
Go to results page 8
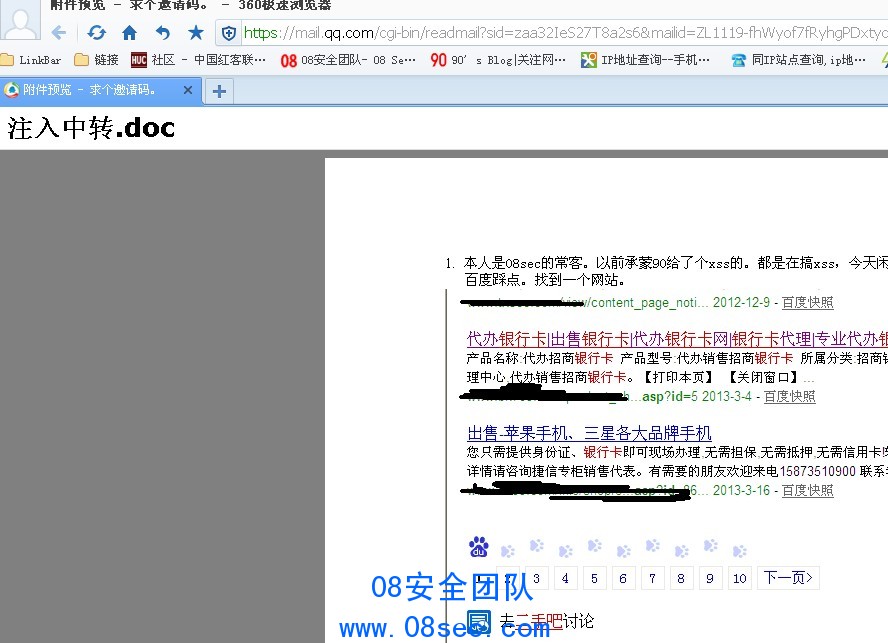(x=681, y=578)
